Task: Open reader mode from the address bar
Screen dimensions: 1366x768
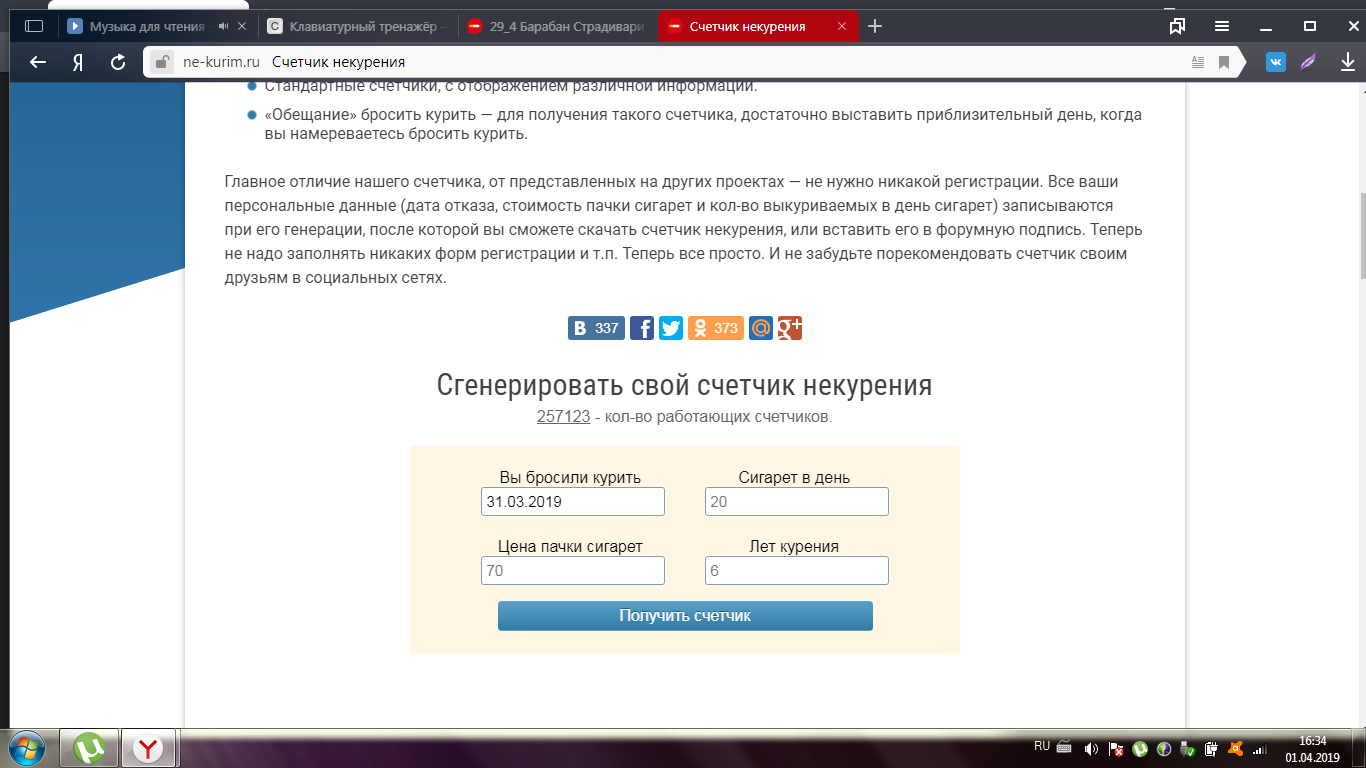Action: click(1198, 62)
